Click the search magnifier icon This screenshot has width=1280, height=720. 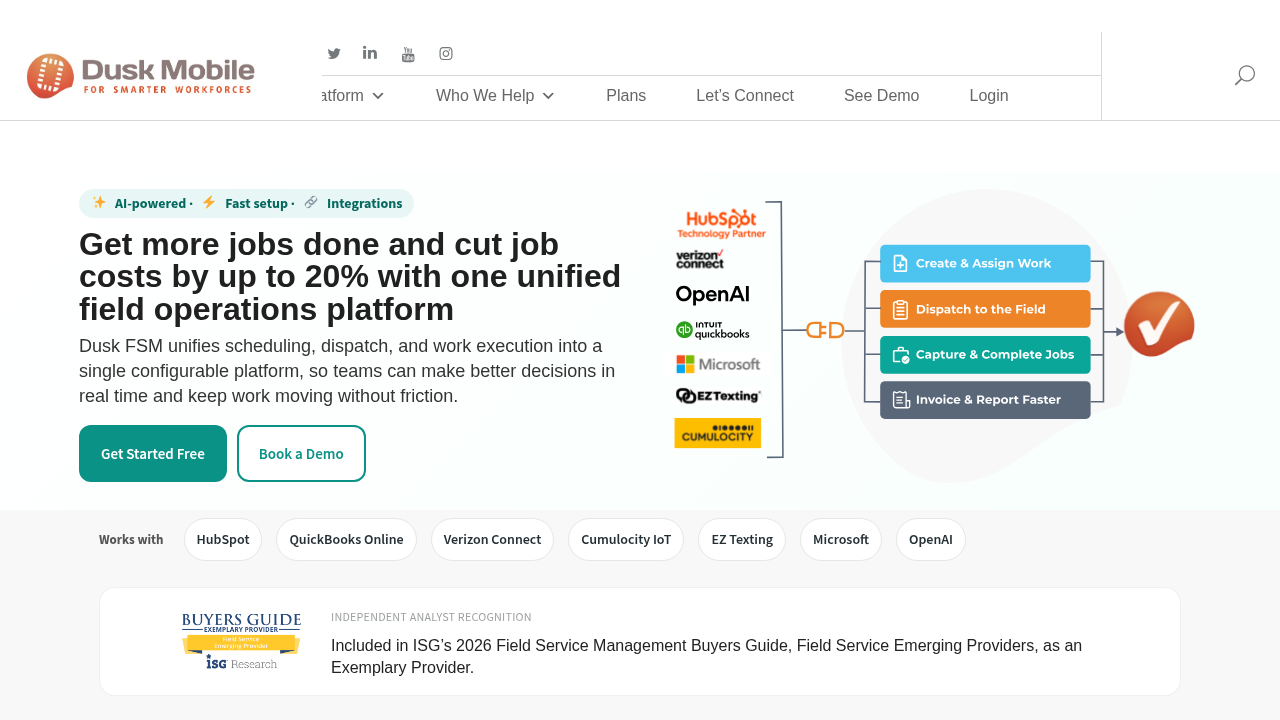[1245, 75]
